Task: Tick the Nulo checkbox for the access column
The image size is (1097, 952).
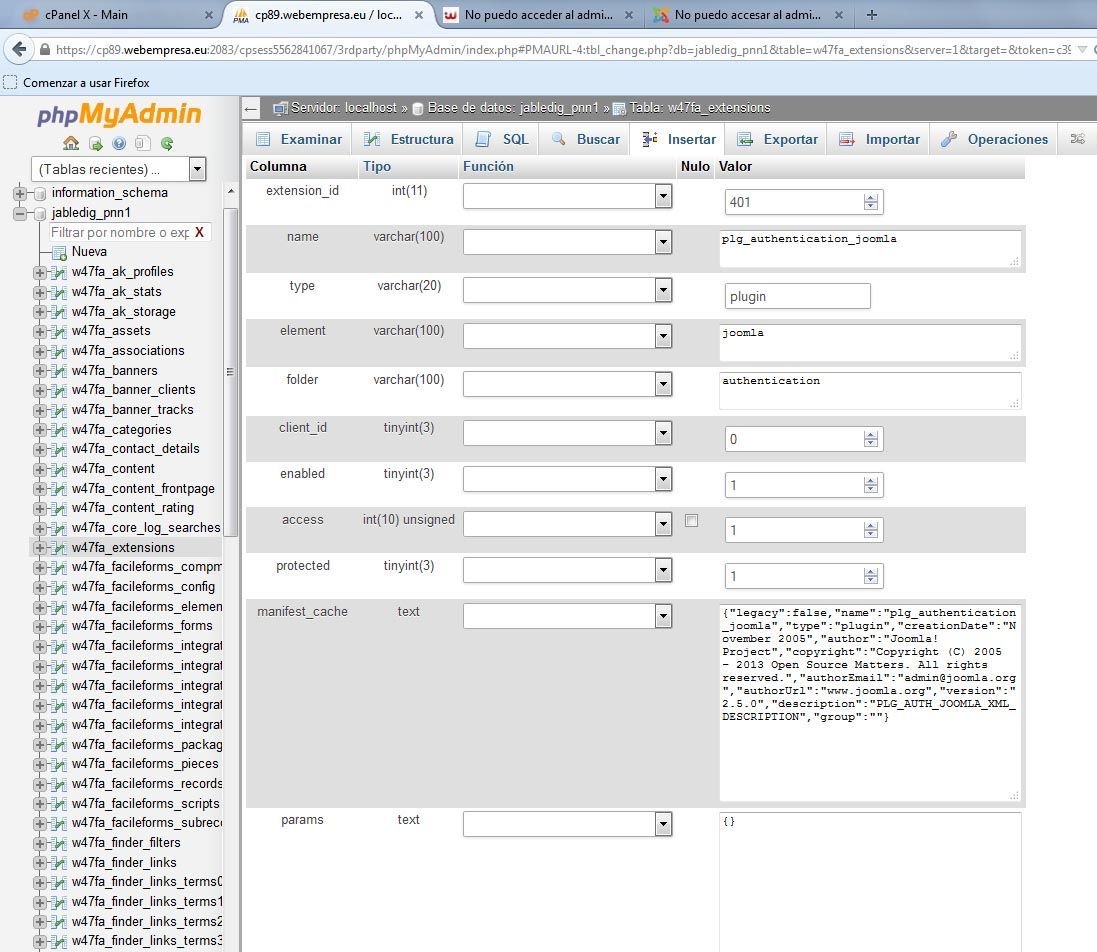Action: 691,520
